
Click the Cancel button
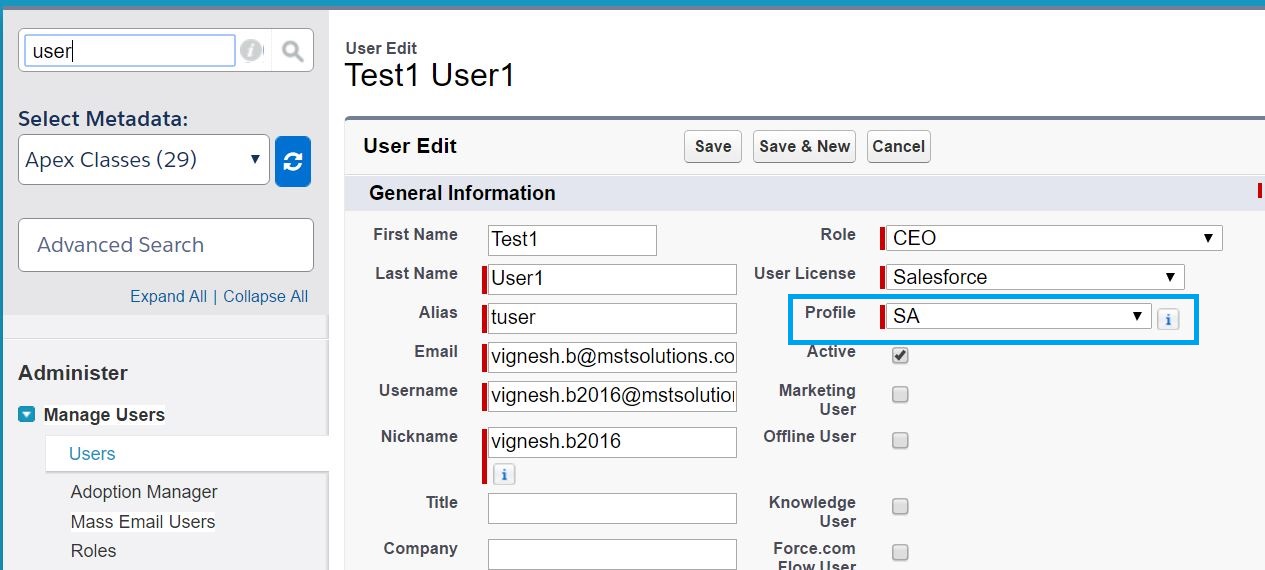(x=898, y=146)
